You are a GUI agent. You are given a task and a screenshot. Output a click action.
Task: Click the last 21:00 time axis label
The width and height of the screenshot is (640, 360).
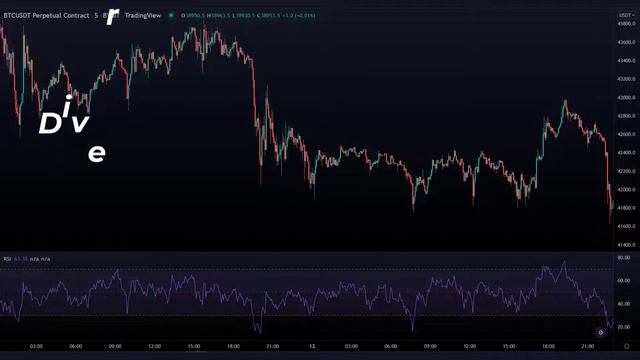(x=588, y=346)
